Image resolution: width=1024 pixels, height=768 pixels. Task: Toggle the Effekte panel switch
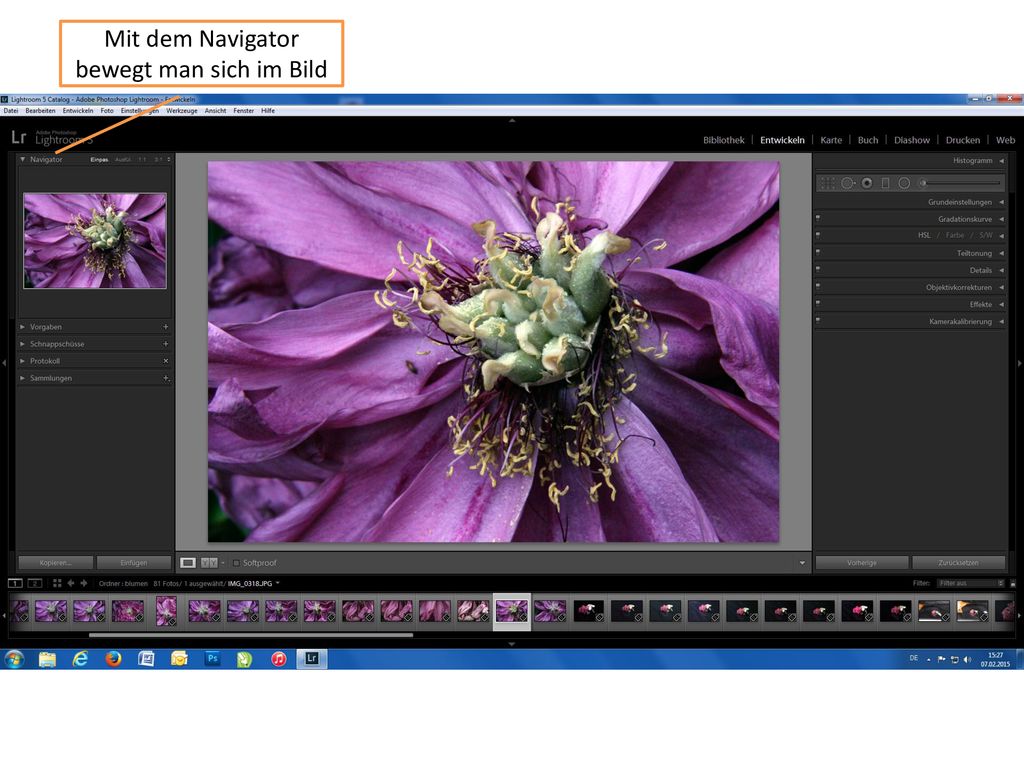pyautogui.click(x=818, y=302)
